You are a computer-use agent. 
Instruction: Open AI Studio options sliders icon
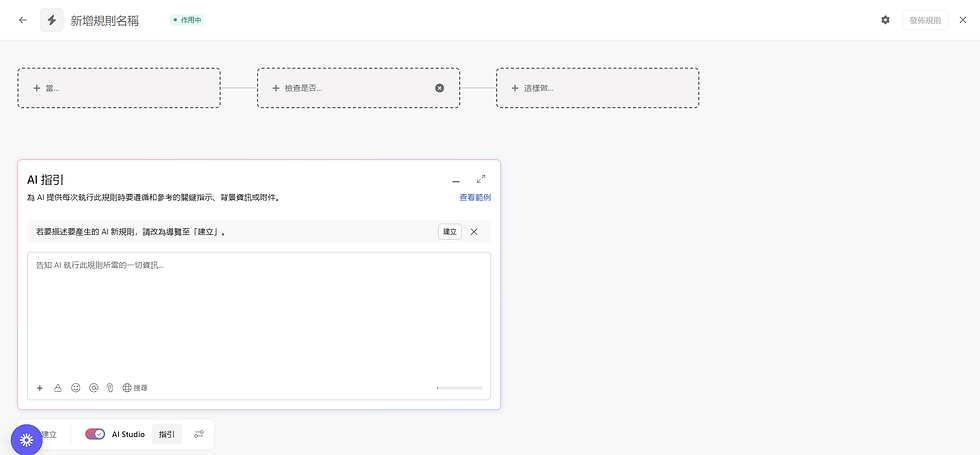pyautogui.click(x=199, y=434)
